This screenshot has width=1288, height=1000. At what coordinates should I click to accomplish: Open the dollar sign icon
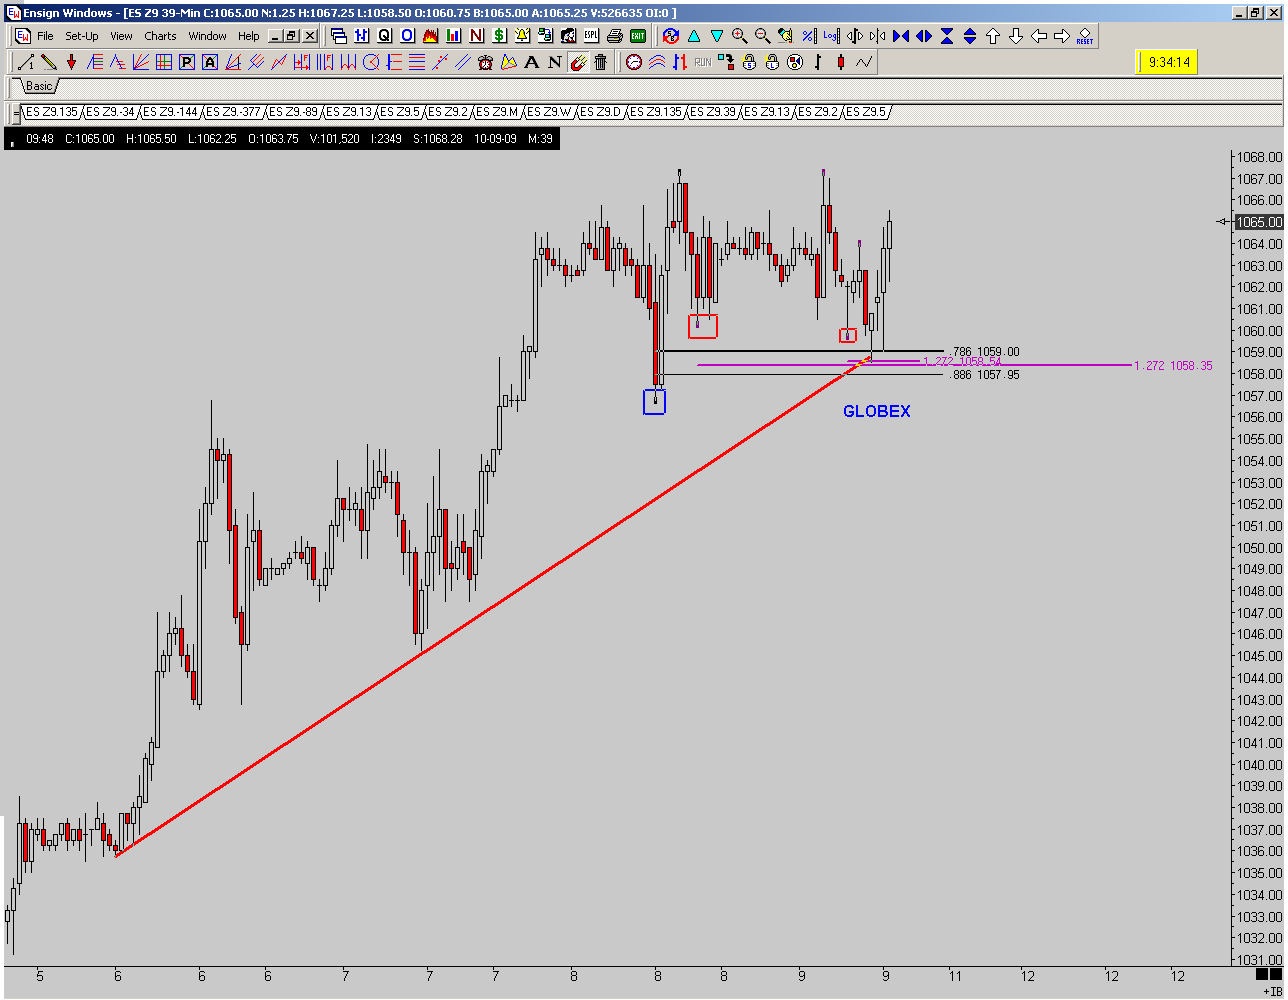click(x=499, y=36)
